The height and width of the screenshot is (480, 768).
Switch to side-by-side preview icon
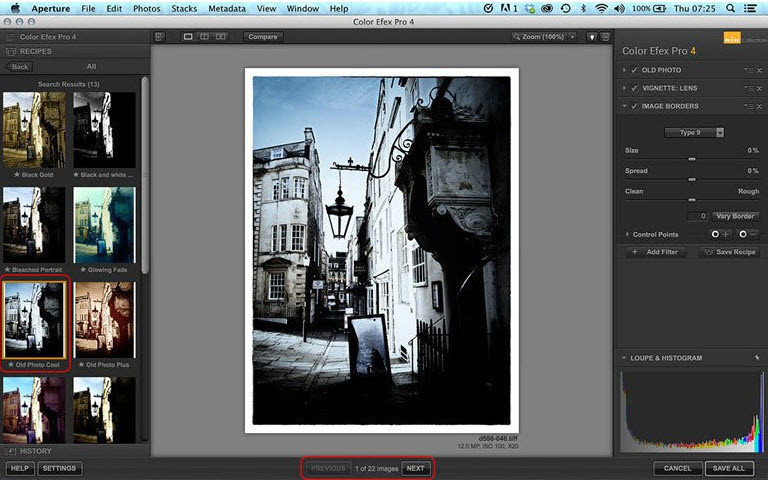[x=220, y=37]
